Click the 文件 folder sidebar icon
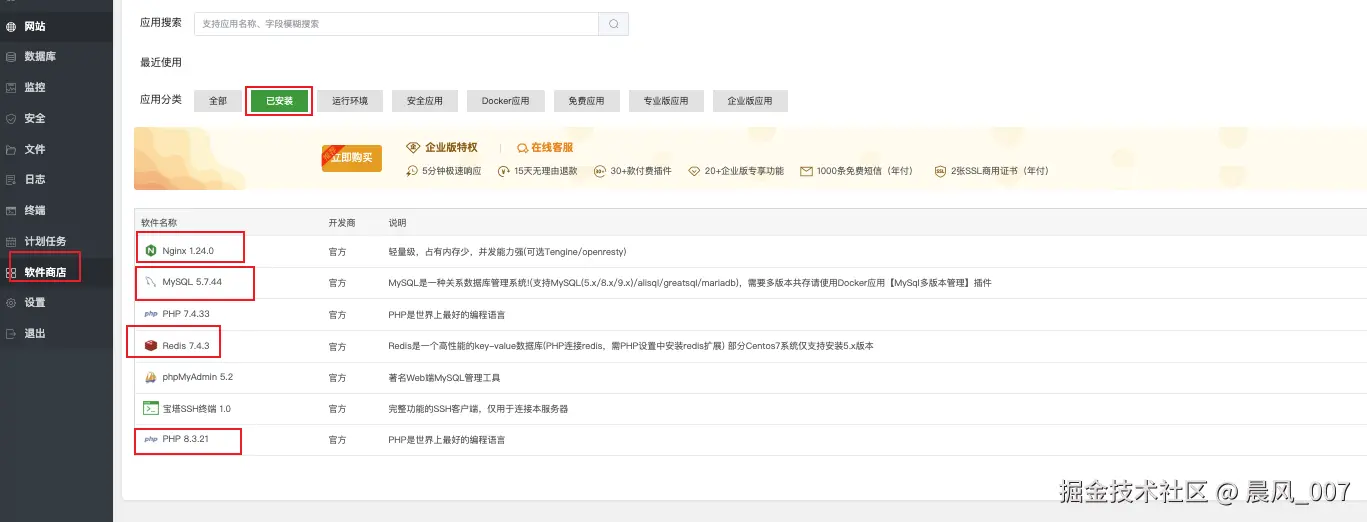The image size is (1367, 522). [11, 149]
